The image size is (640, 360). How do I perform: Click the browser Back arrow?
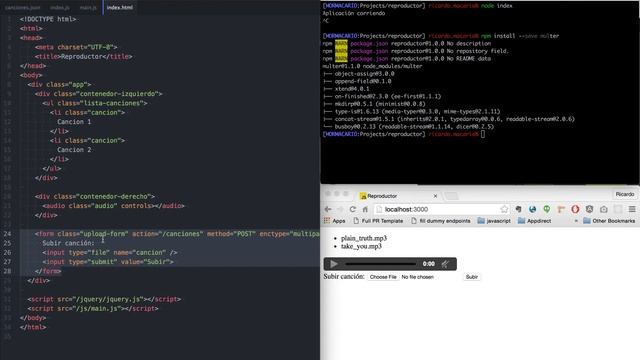(x=328, y=209)
